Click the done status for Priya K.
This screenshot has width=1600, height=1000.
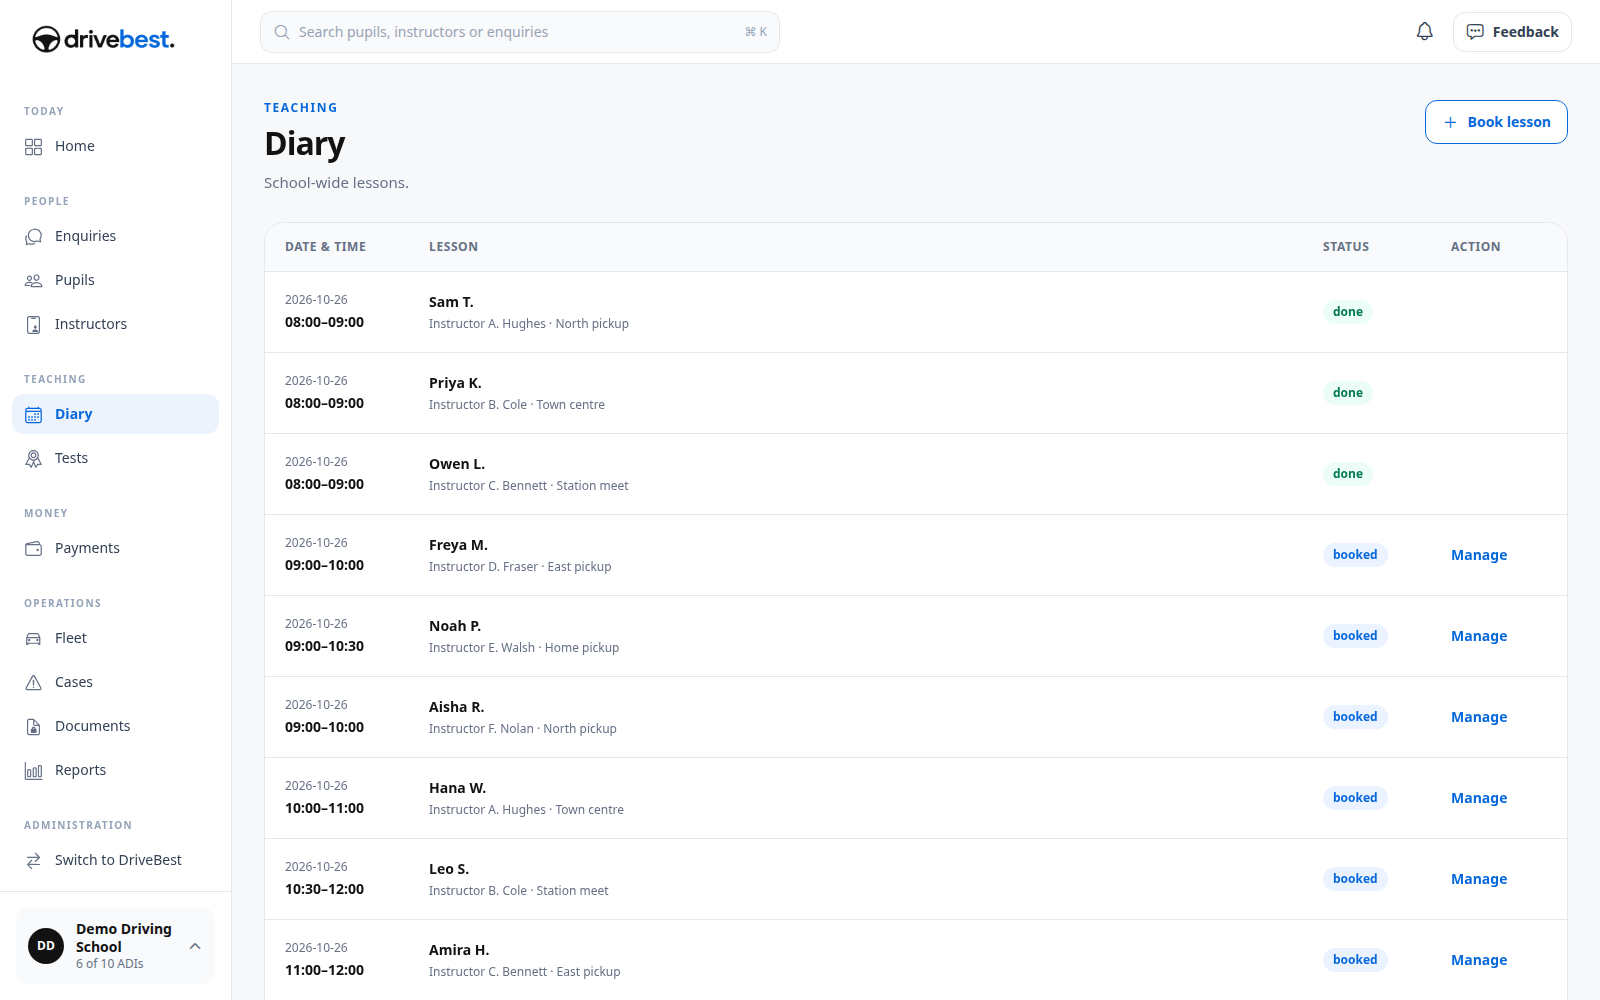pos(1348,393)
